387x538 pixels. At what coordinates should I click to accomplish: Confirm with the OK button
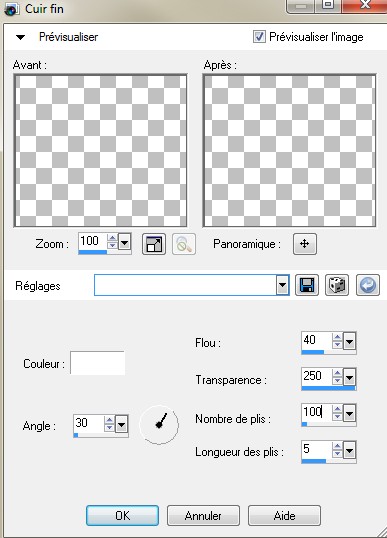[122, 515]
